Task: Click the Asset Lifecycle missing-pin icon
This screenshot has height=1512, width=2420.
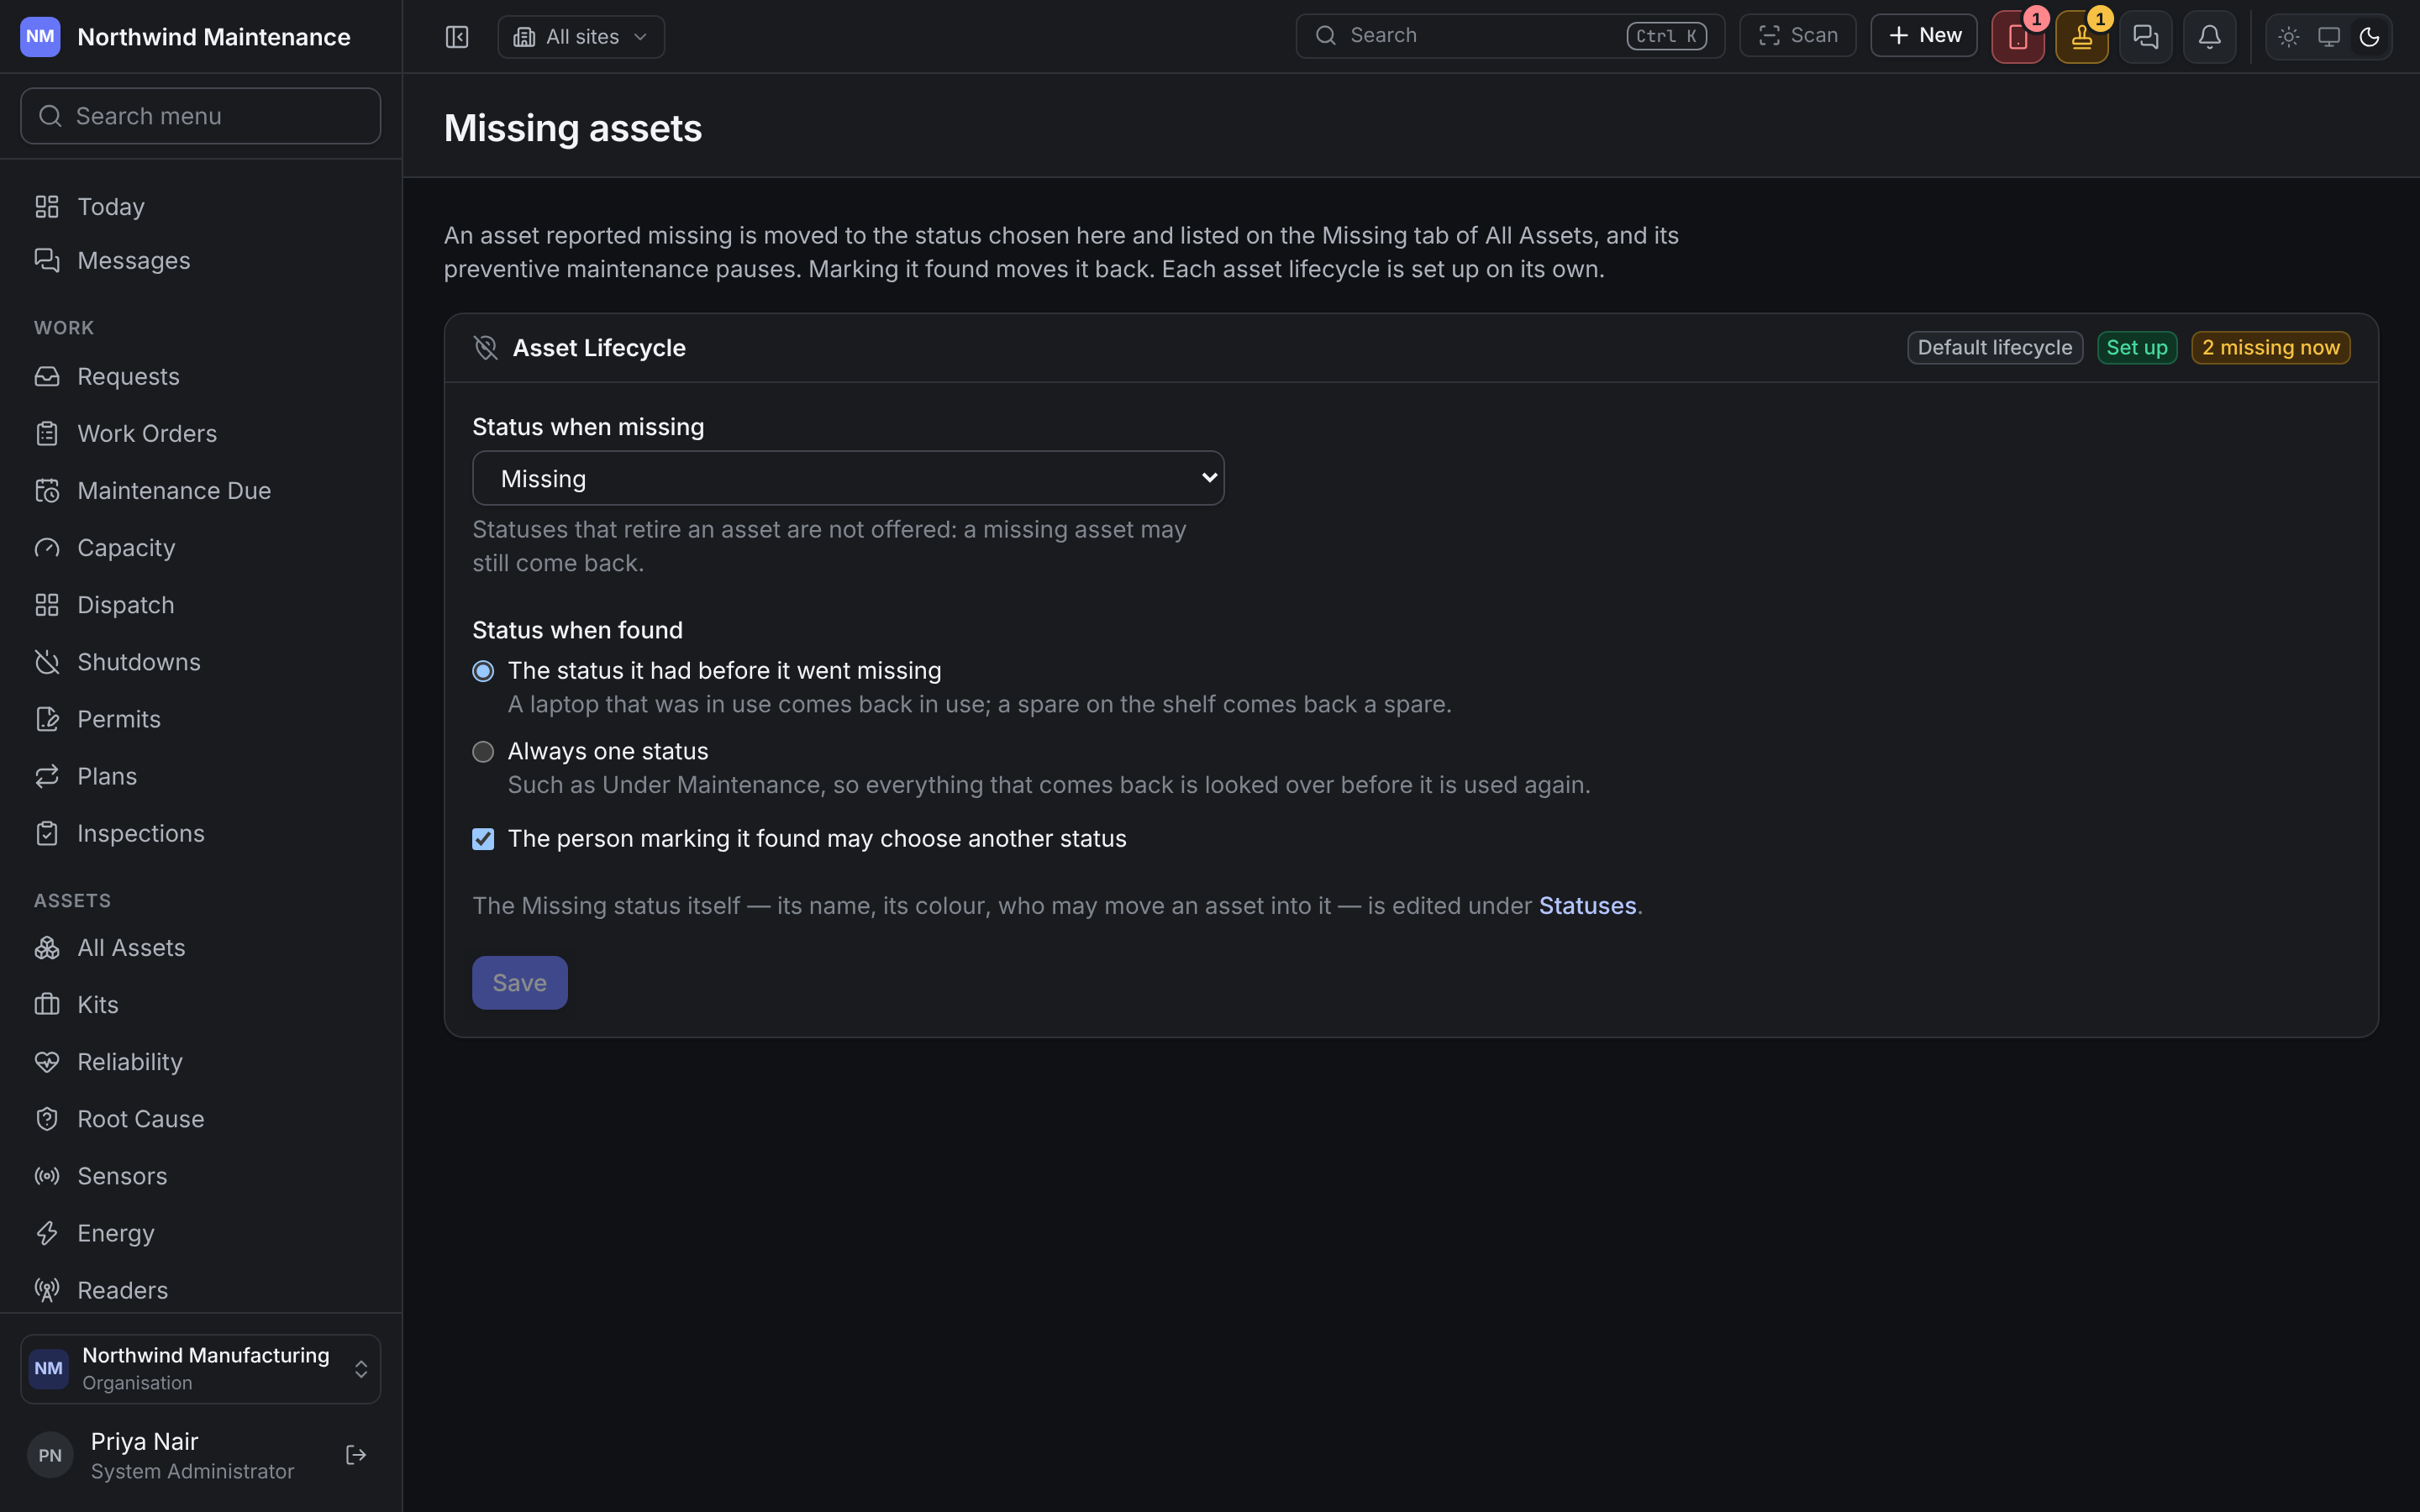Action: click(486, 348)
